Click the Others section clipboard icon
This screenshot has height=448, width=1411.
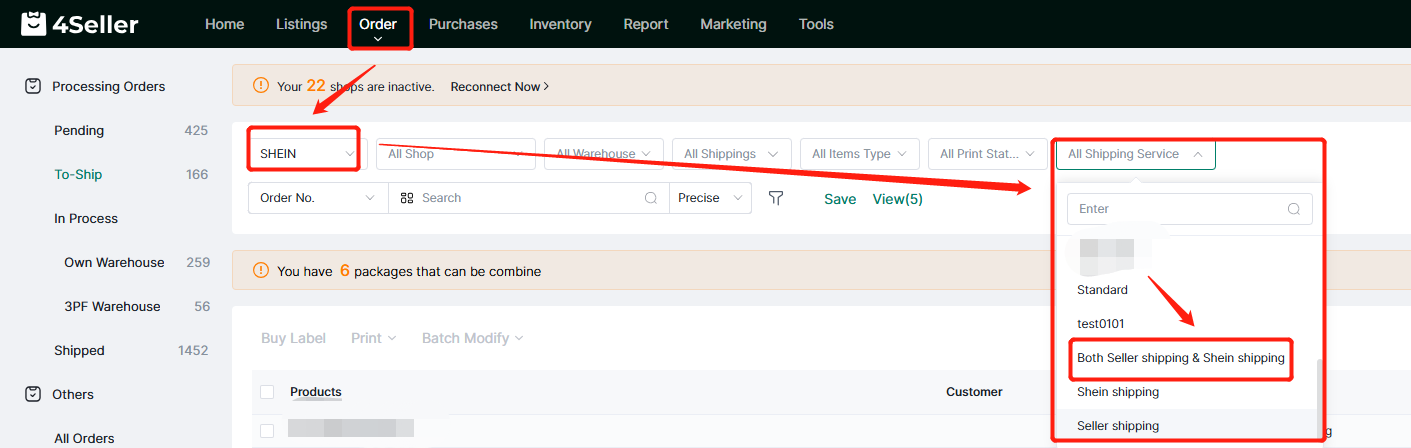33,395
